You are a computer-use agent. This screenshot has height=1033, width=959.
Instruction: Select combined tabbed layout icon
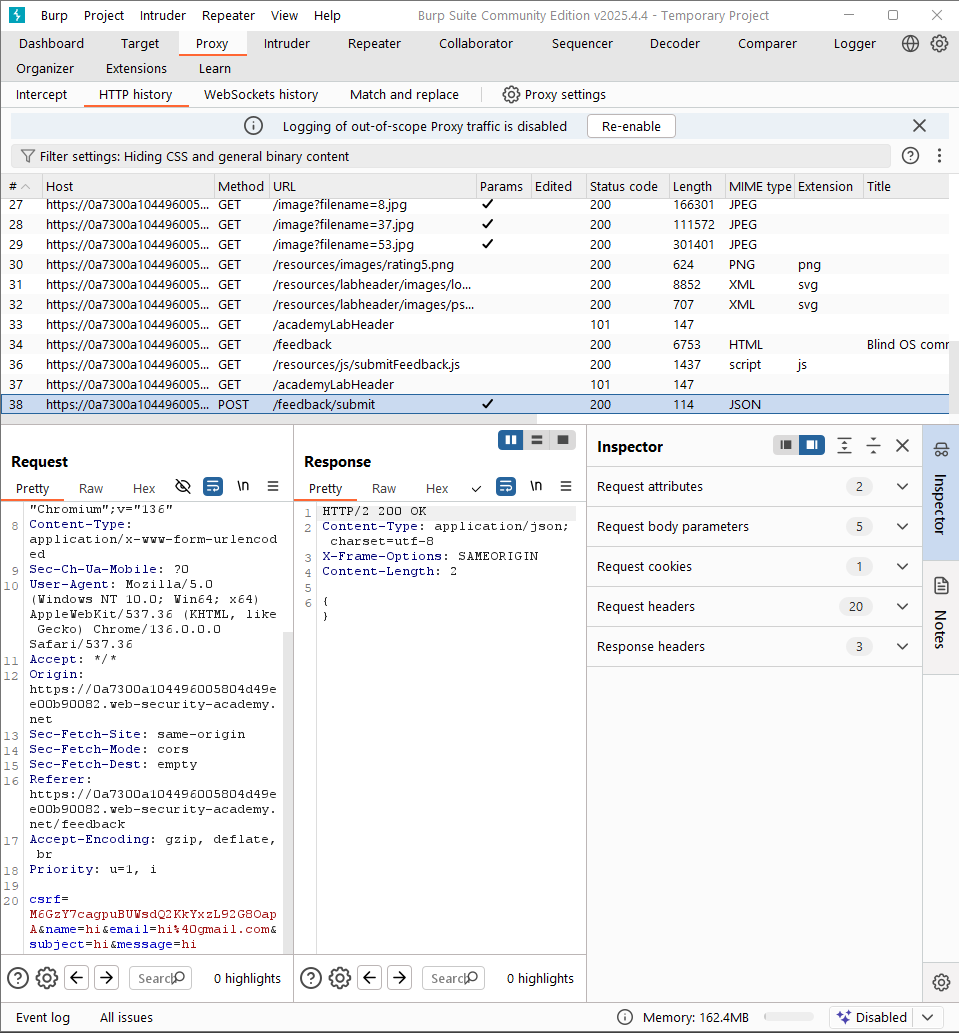pyautogui.click(x=562, y=440)
